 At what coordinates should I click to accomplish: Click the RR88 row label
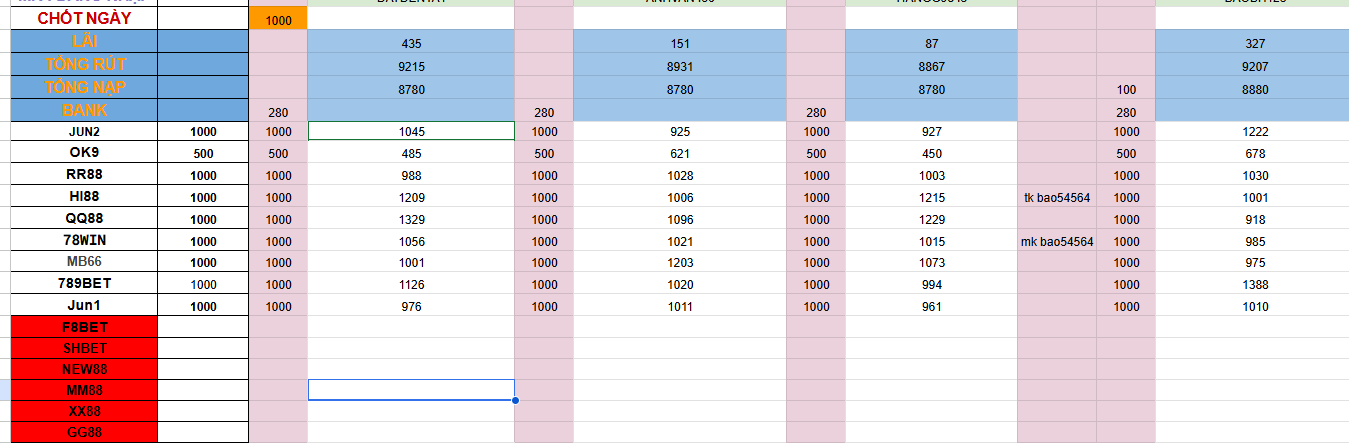tap(84, 175)
